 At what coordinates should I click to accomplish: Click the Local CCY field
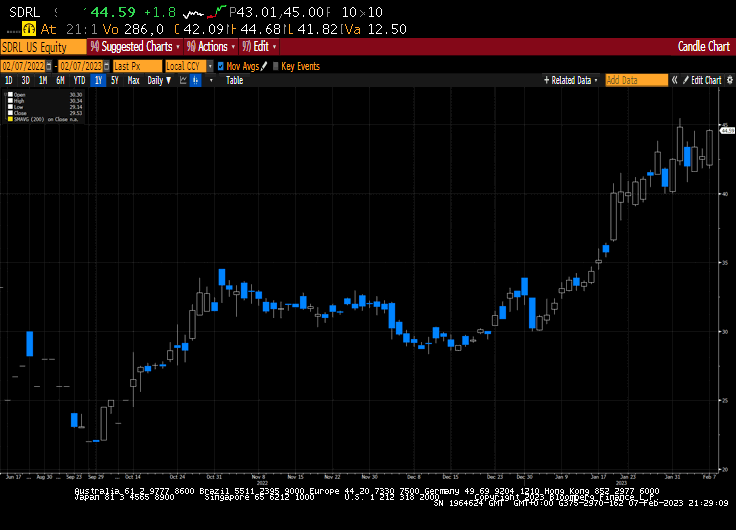click(186, 66)
